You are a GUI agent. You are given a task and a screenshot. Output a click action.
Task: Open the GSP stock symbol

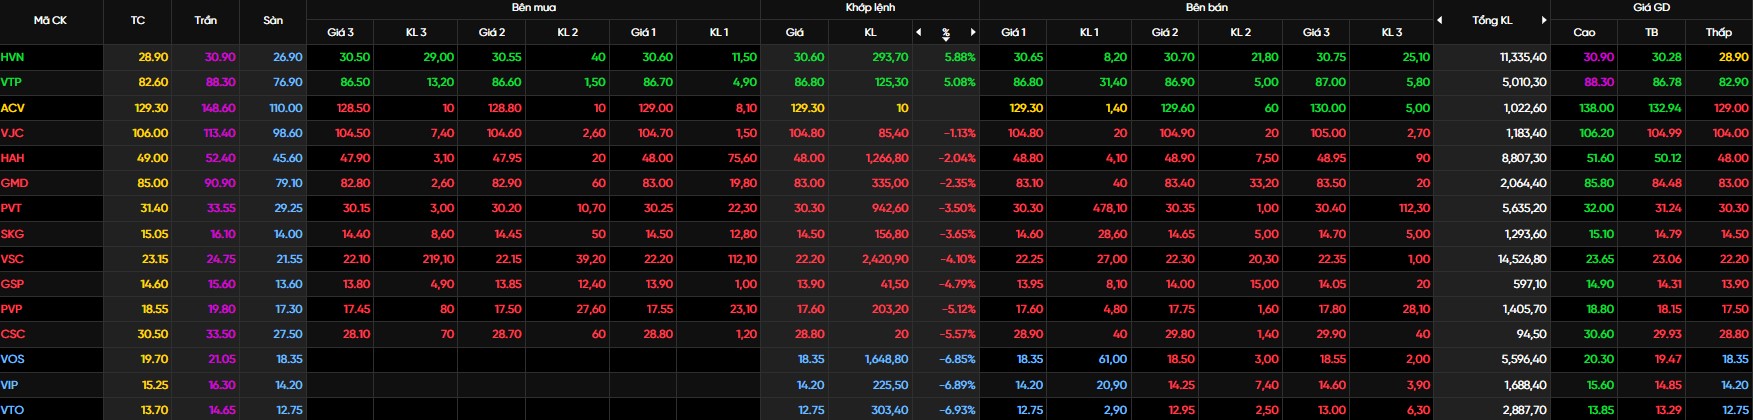[12, 284]
